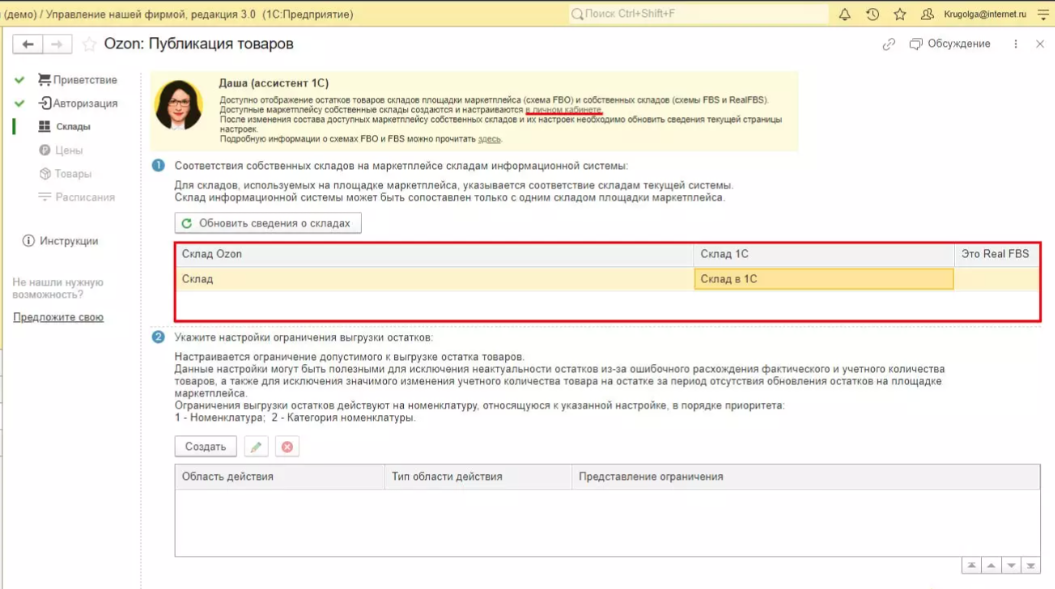Open the service settings menu icon at top right
The image size is (1055, 589).
(1043, 14)
